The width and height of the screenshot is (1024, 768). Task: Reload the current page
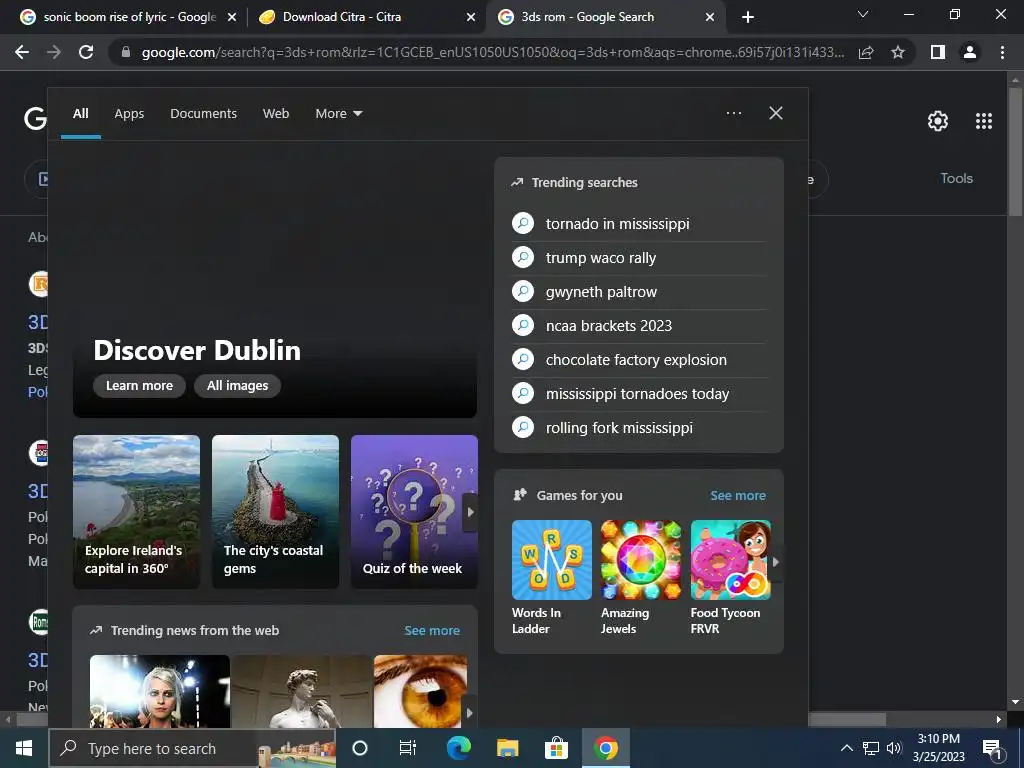point(86,52)
